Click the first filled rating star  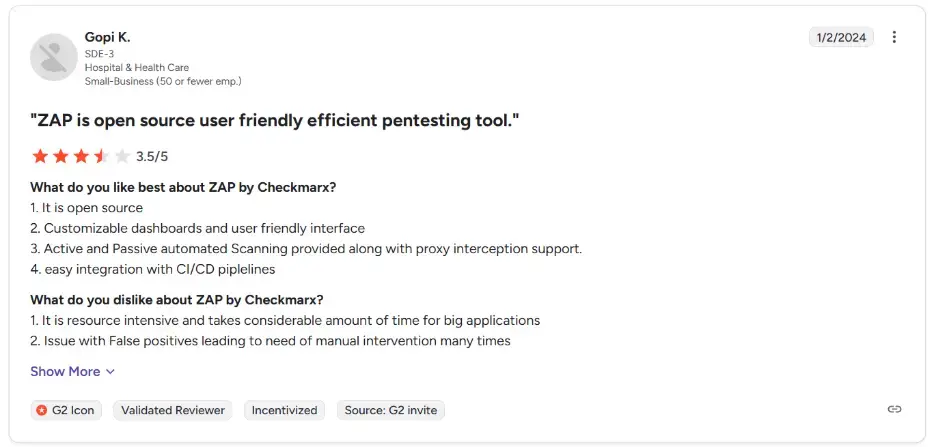40,156
